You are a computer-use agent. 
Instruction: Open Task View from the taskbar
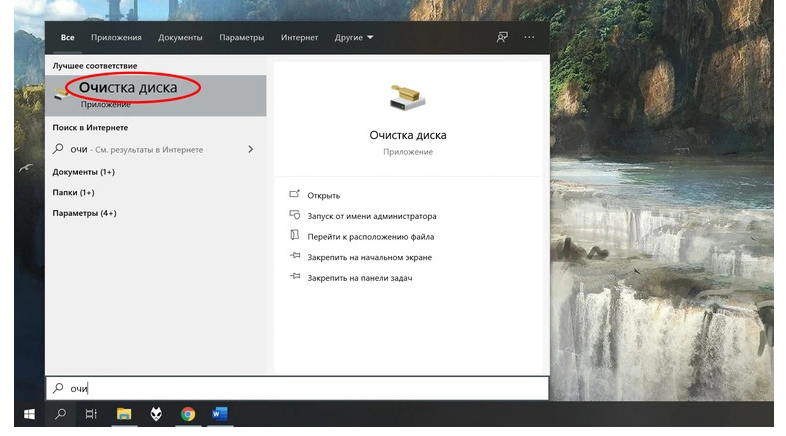point(91,414)
